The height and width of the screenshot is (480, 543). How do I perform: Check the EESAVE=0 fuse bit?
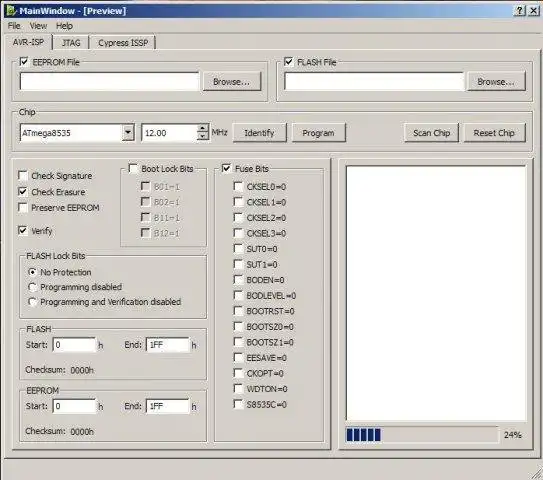239,357
